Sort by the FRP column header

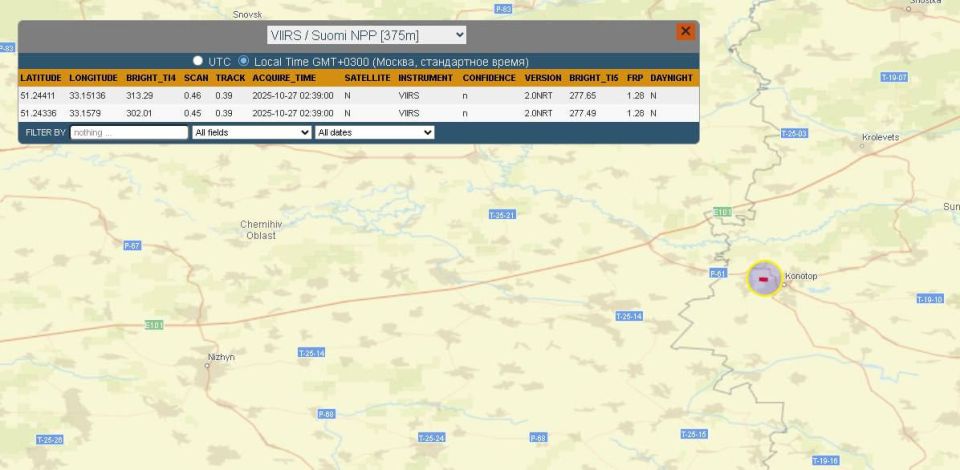[x=634, y=78]
